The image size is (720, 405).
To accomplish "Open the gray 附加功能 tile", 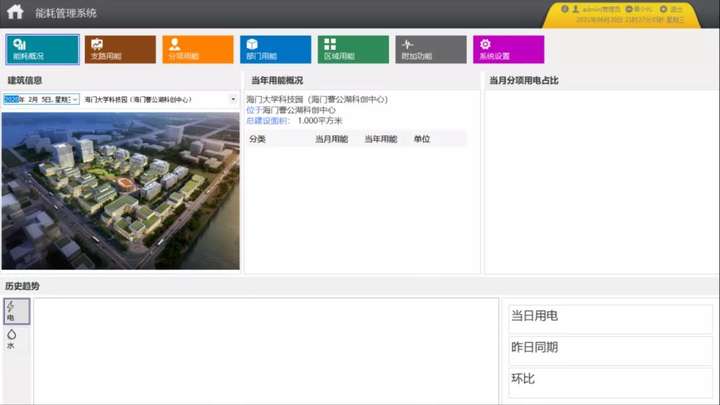I will coord(431,49).
